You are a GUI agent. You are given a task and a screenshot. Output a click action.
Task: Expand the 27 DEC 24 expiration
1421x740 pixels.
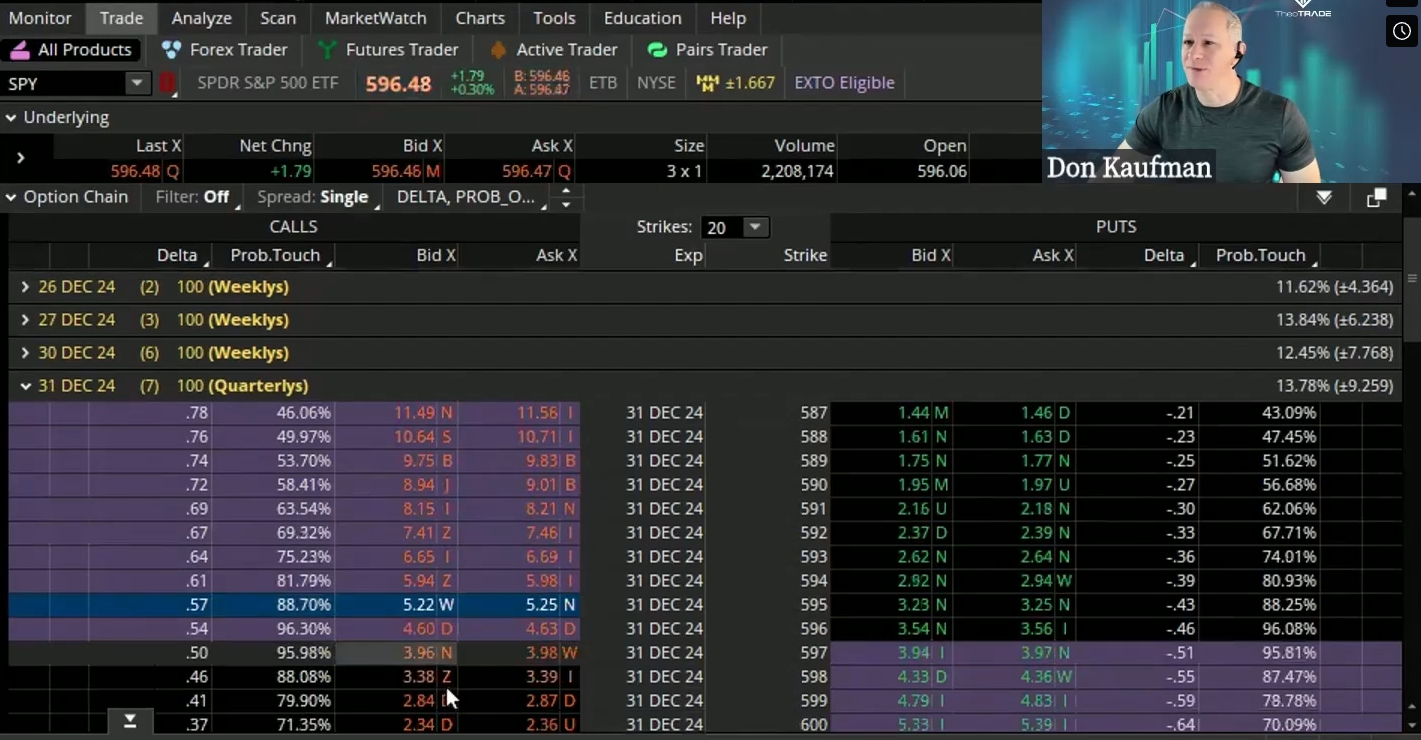pyautogui.click(x=25, y=320)
